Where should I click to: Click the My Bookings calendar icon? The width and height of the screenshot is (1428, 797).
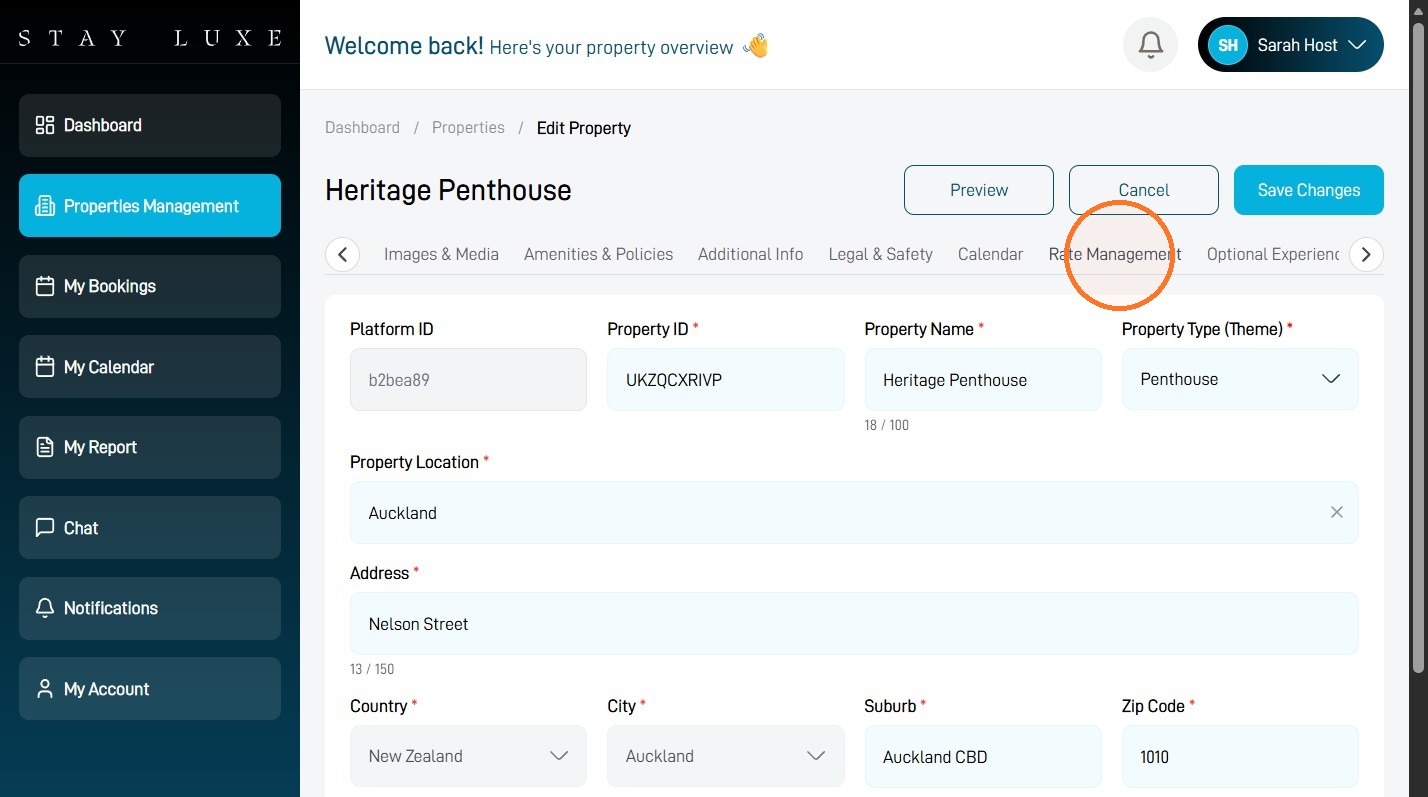click(45, 286)
